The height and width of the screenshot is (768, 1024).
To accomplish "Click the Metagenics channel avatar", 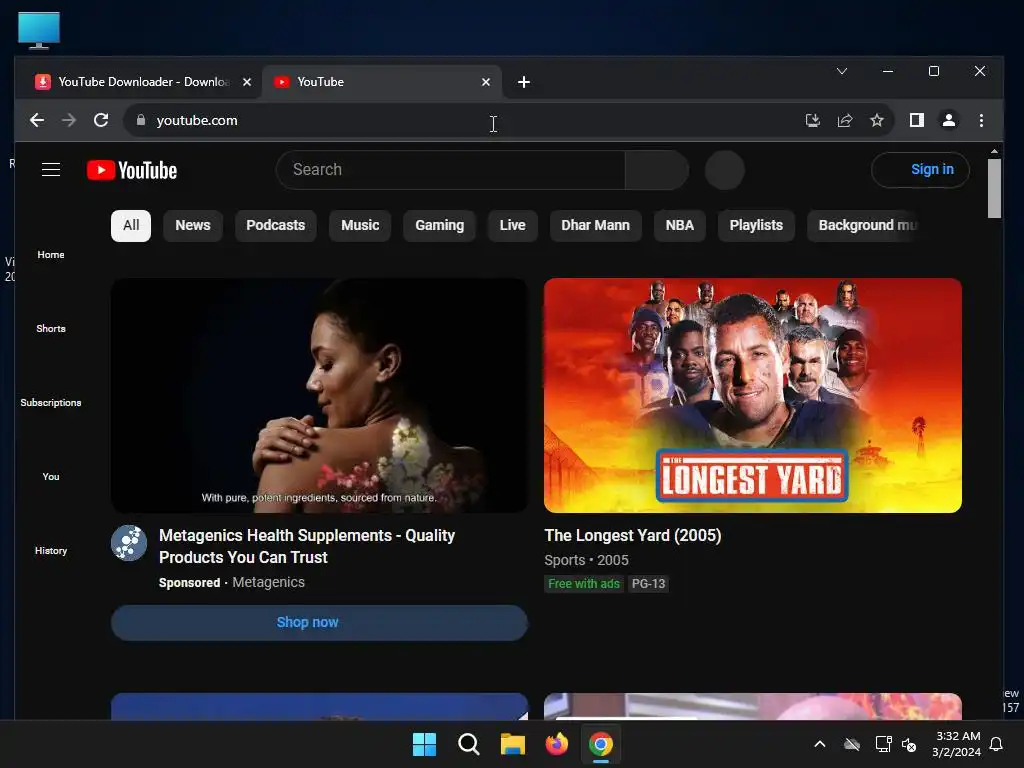I will click(x=129, y=543).
